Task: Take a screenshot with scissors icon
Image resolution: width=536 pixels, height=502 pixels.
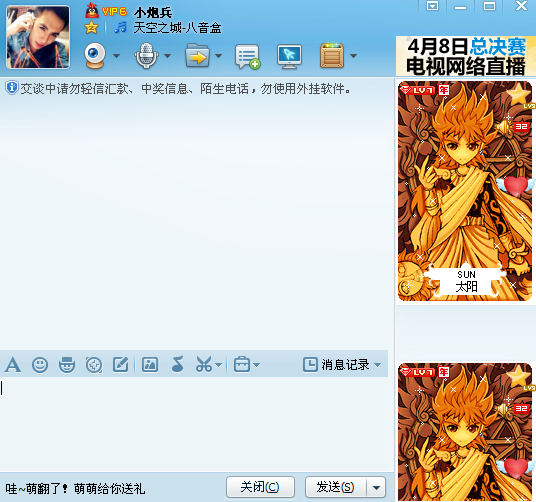Action: tap(204, 365)
